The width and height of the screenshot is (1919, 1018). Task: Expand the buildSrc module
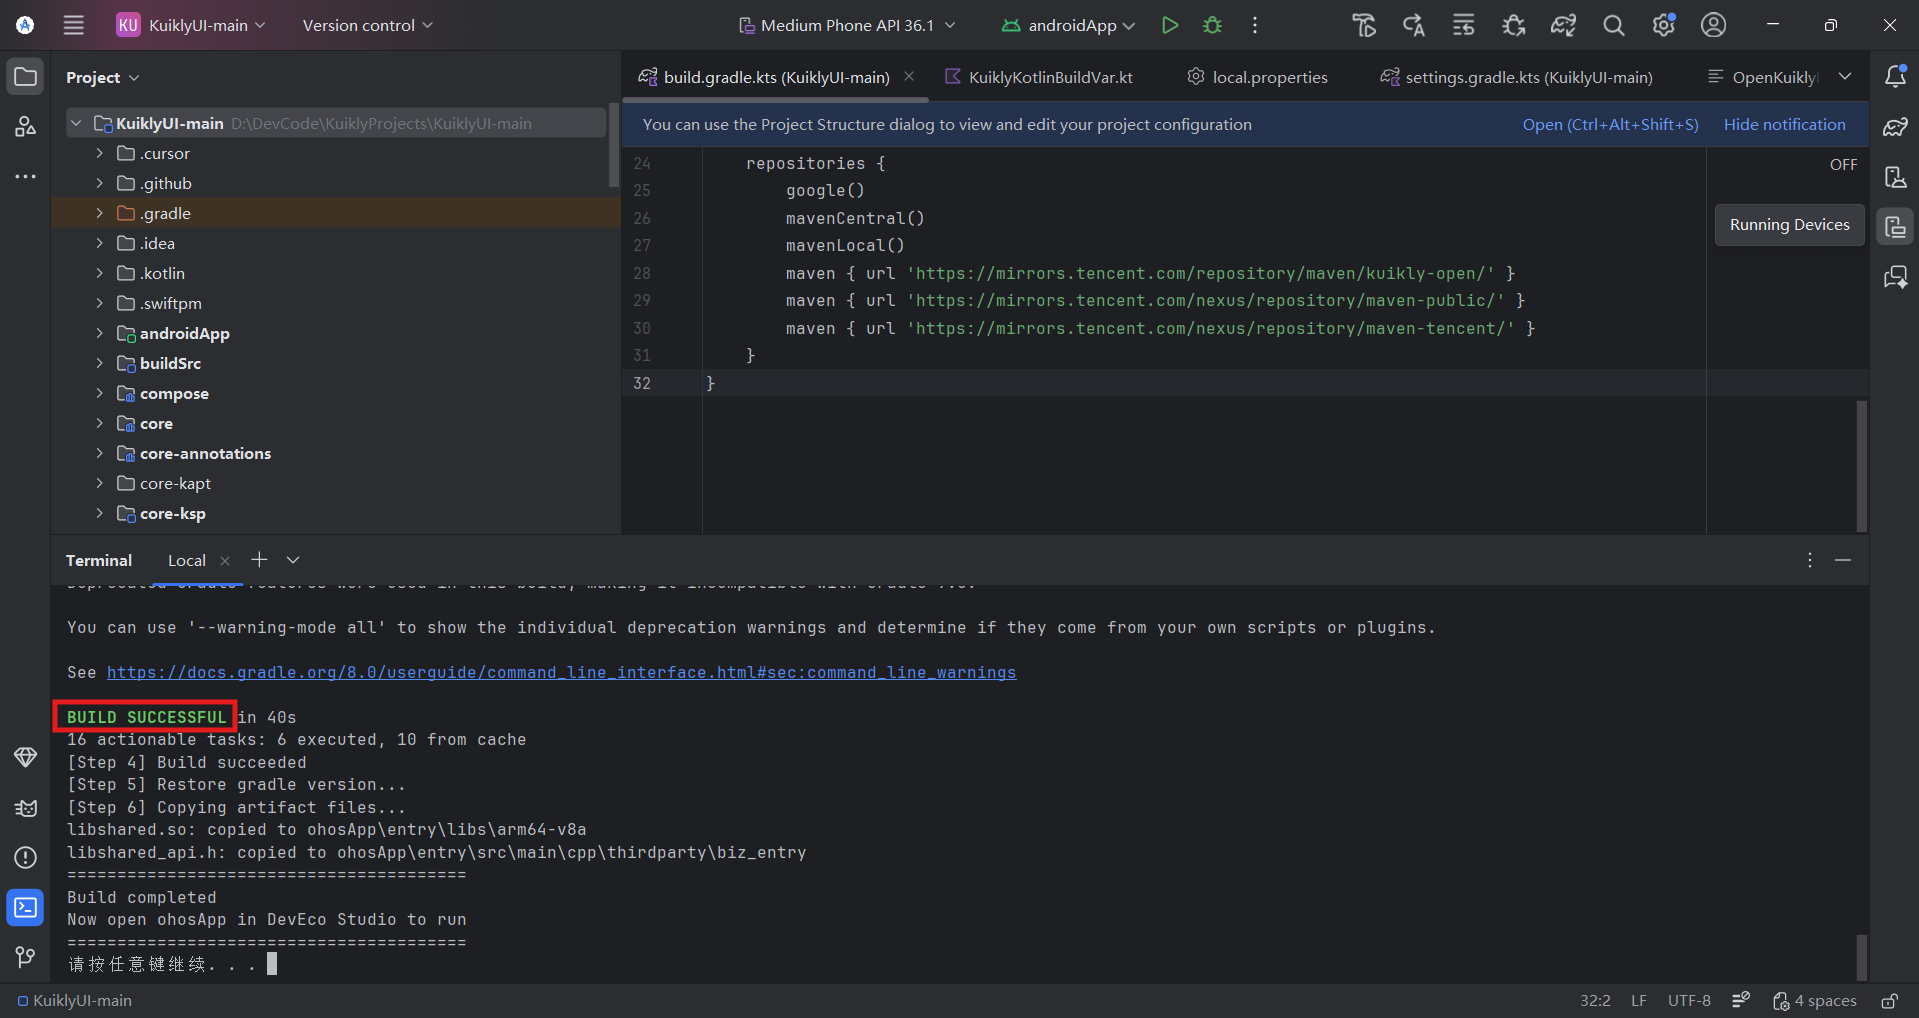tap(99, 363)
